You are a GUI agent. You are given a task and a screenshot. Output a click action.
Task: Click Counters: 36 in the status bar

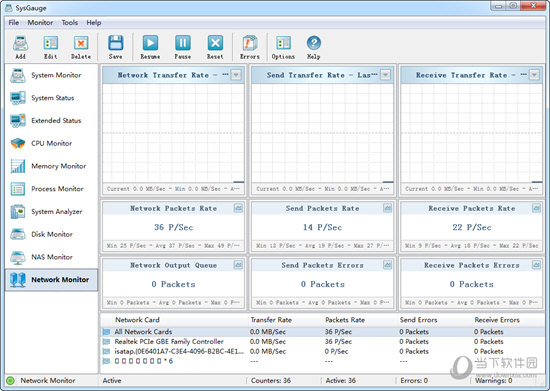click(x=271, y=380)
